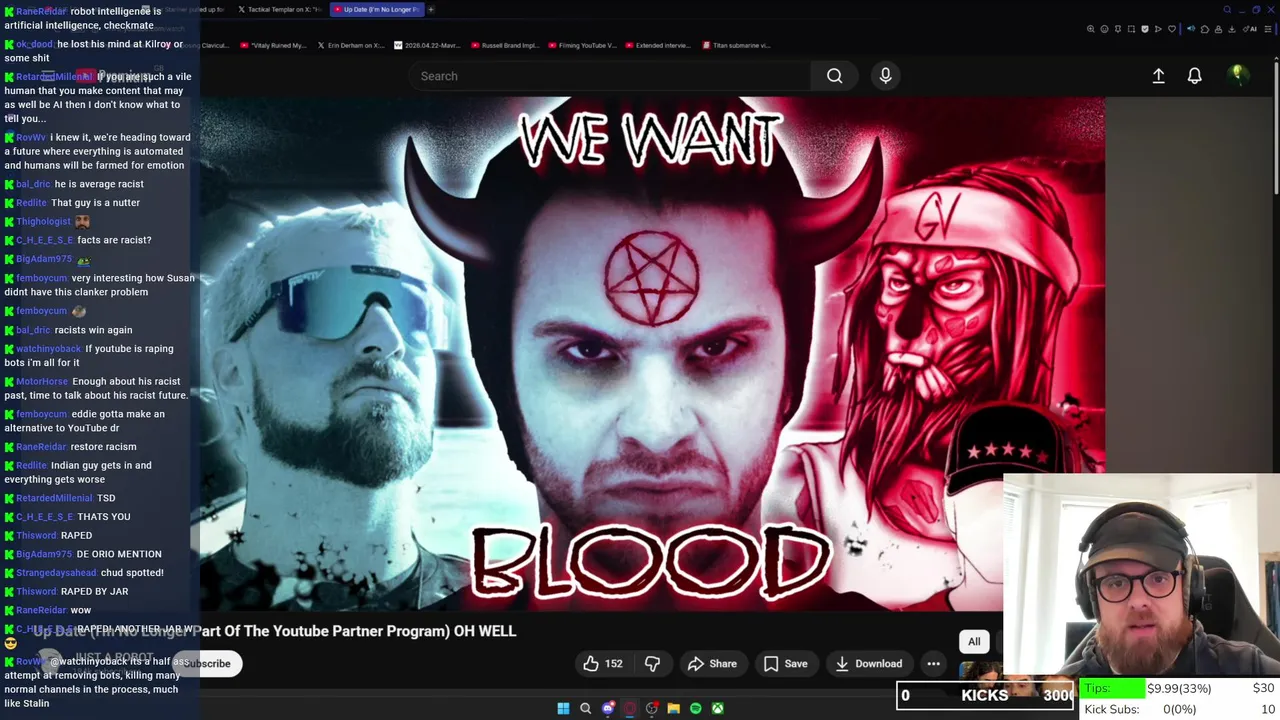Save the video to a playlist
Screen dimensions: 1280x720
tap(785, 663)
